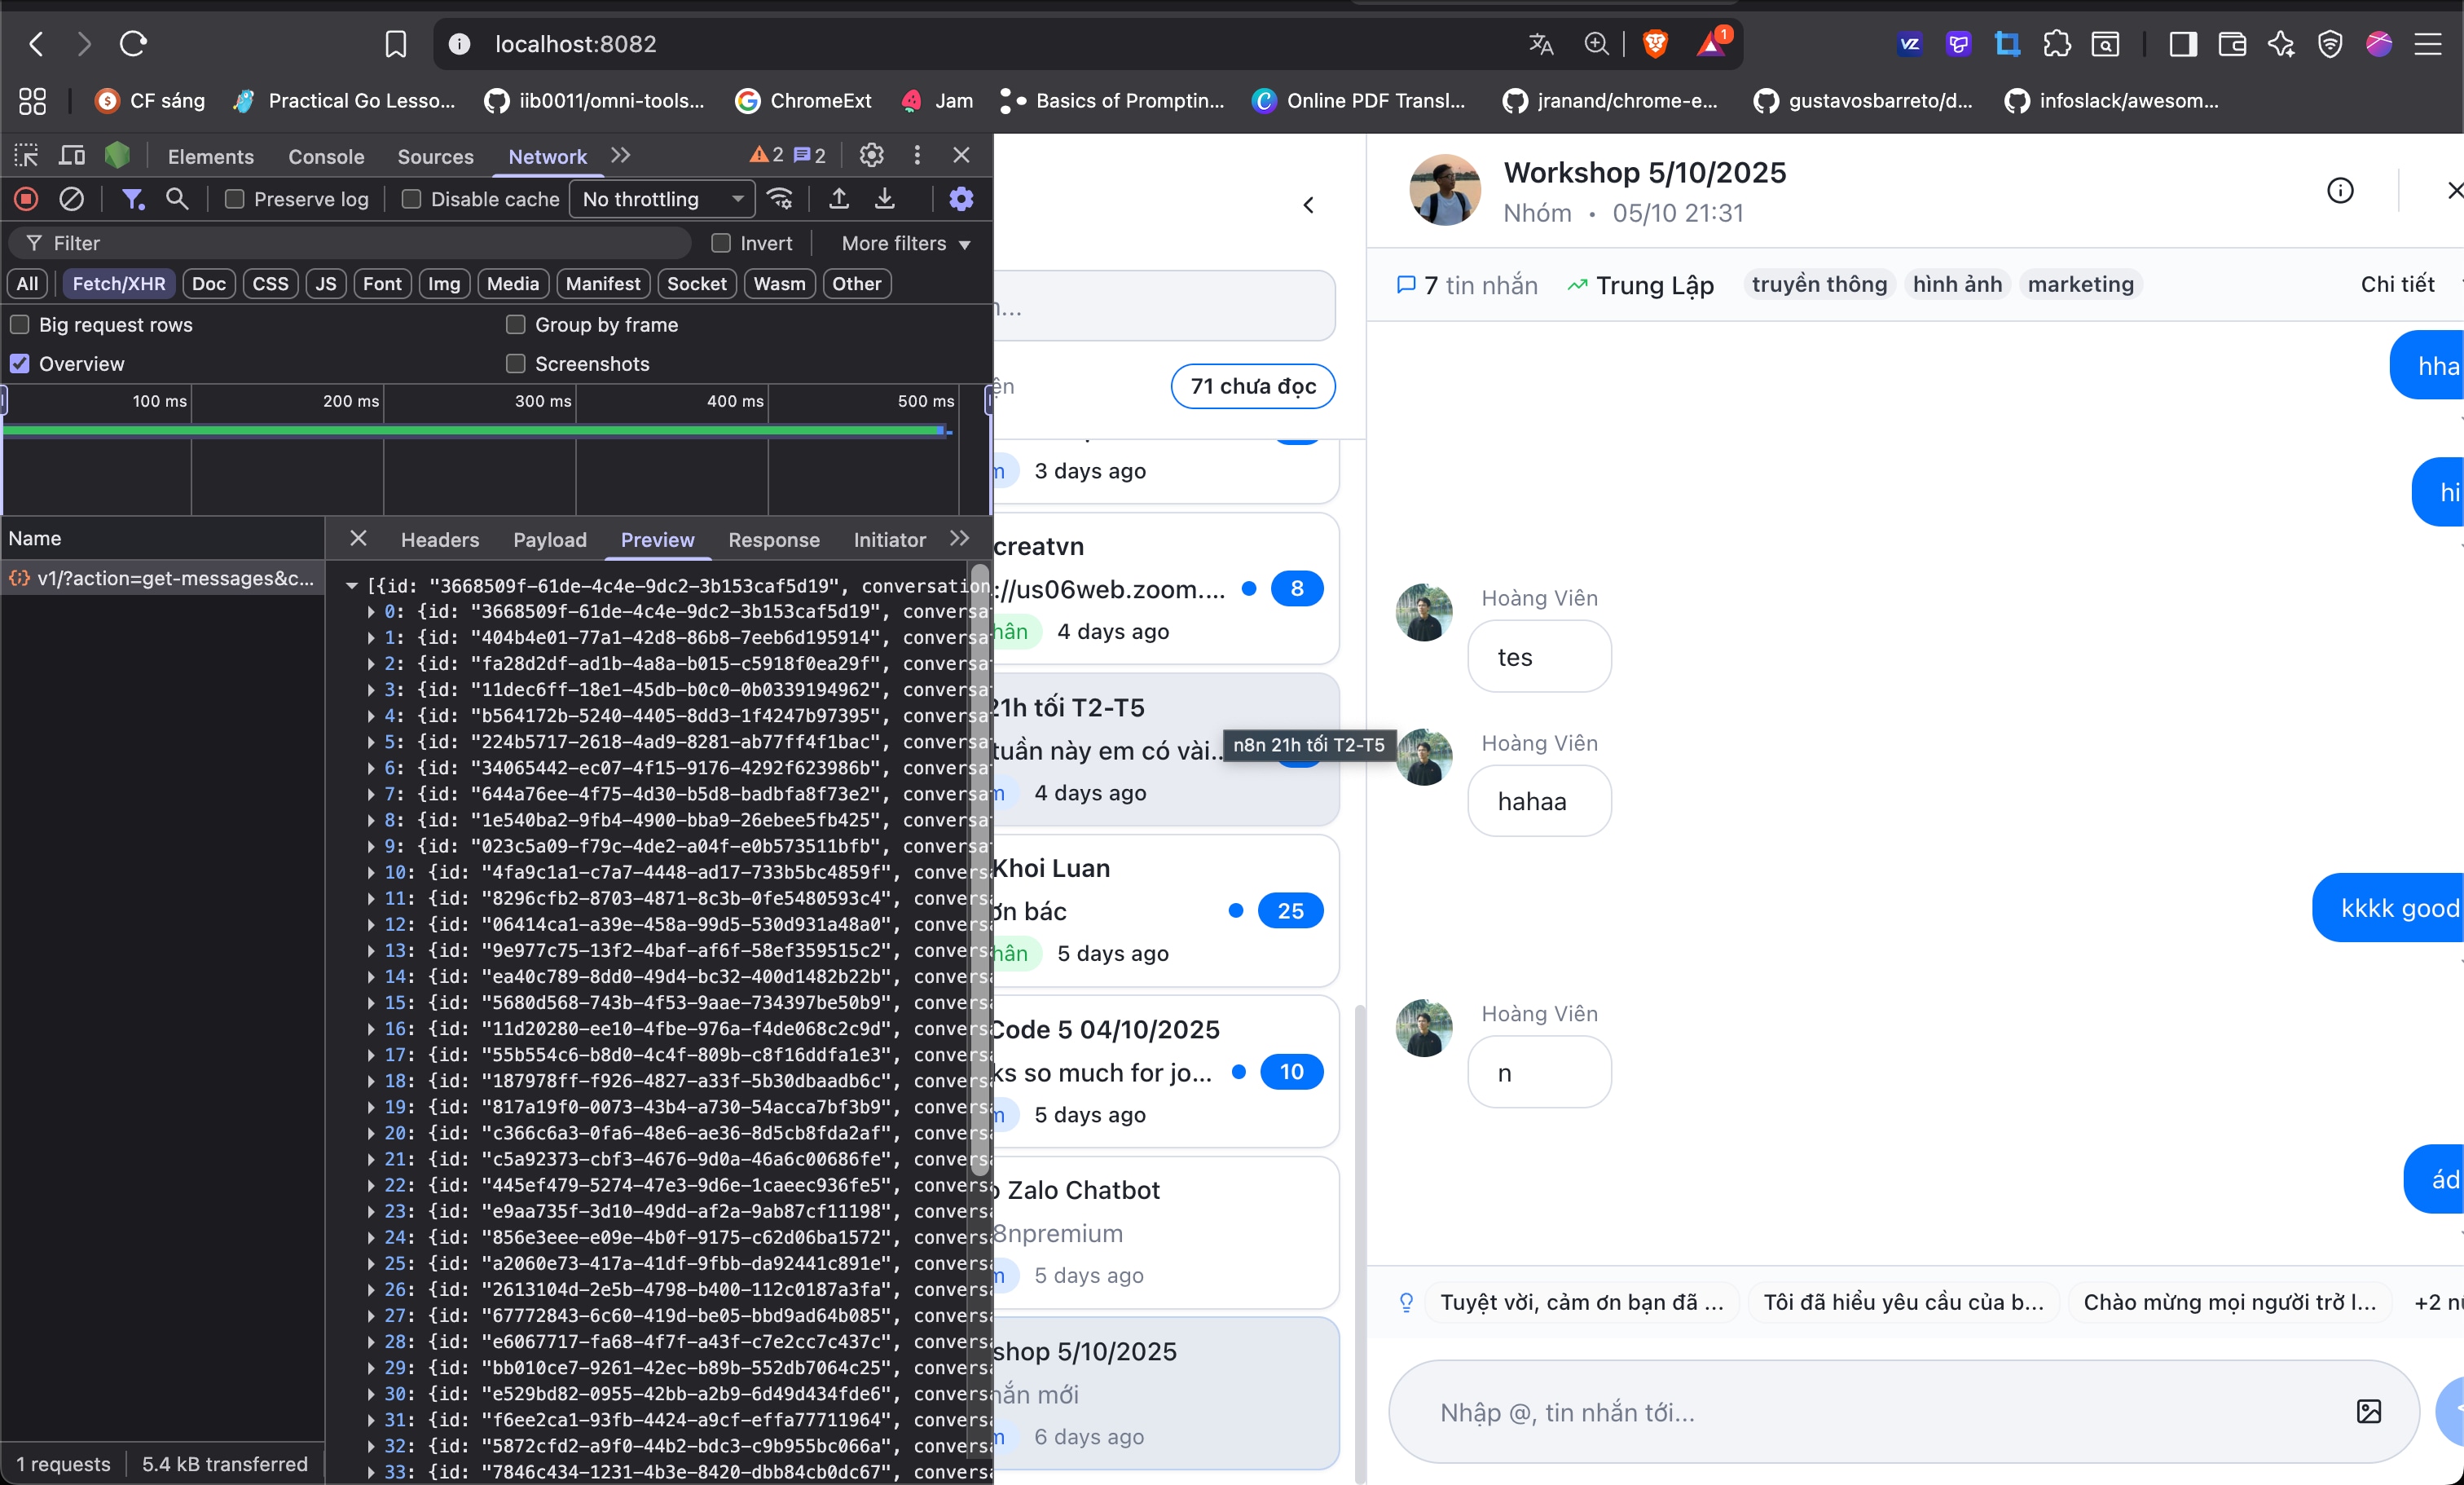The image size is (2464, 1485).
Task: Open network search magnifier icon
Action: click(177, 199)
